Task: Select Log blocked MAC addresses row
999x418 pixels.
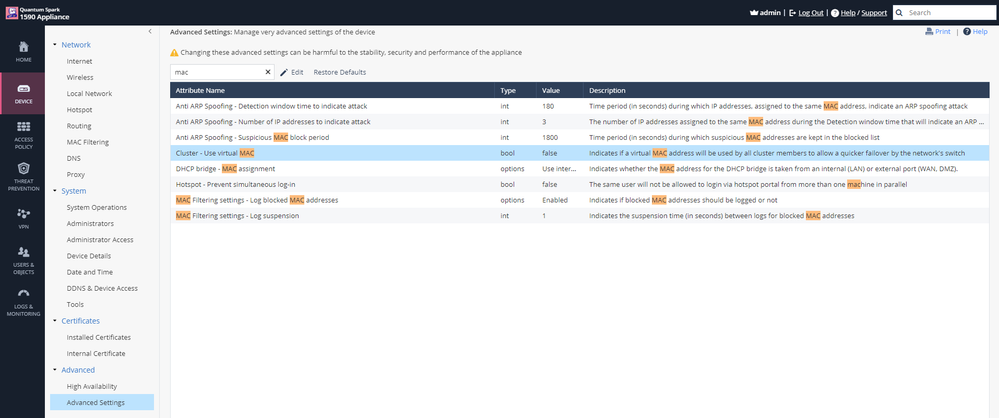Action: click(x=580, y=200)
